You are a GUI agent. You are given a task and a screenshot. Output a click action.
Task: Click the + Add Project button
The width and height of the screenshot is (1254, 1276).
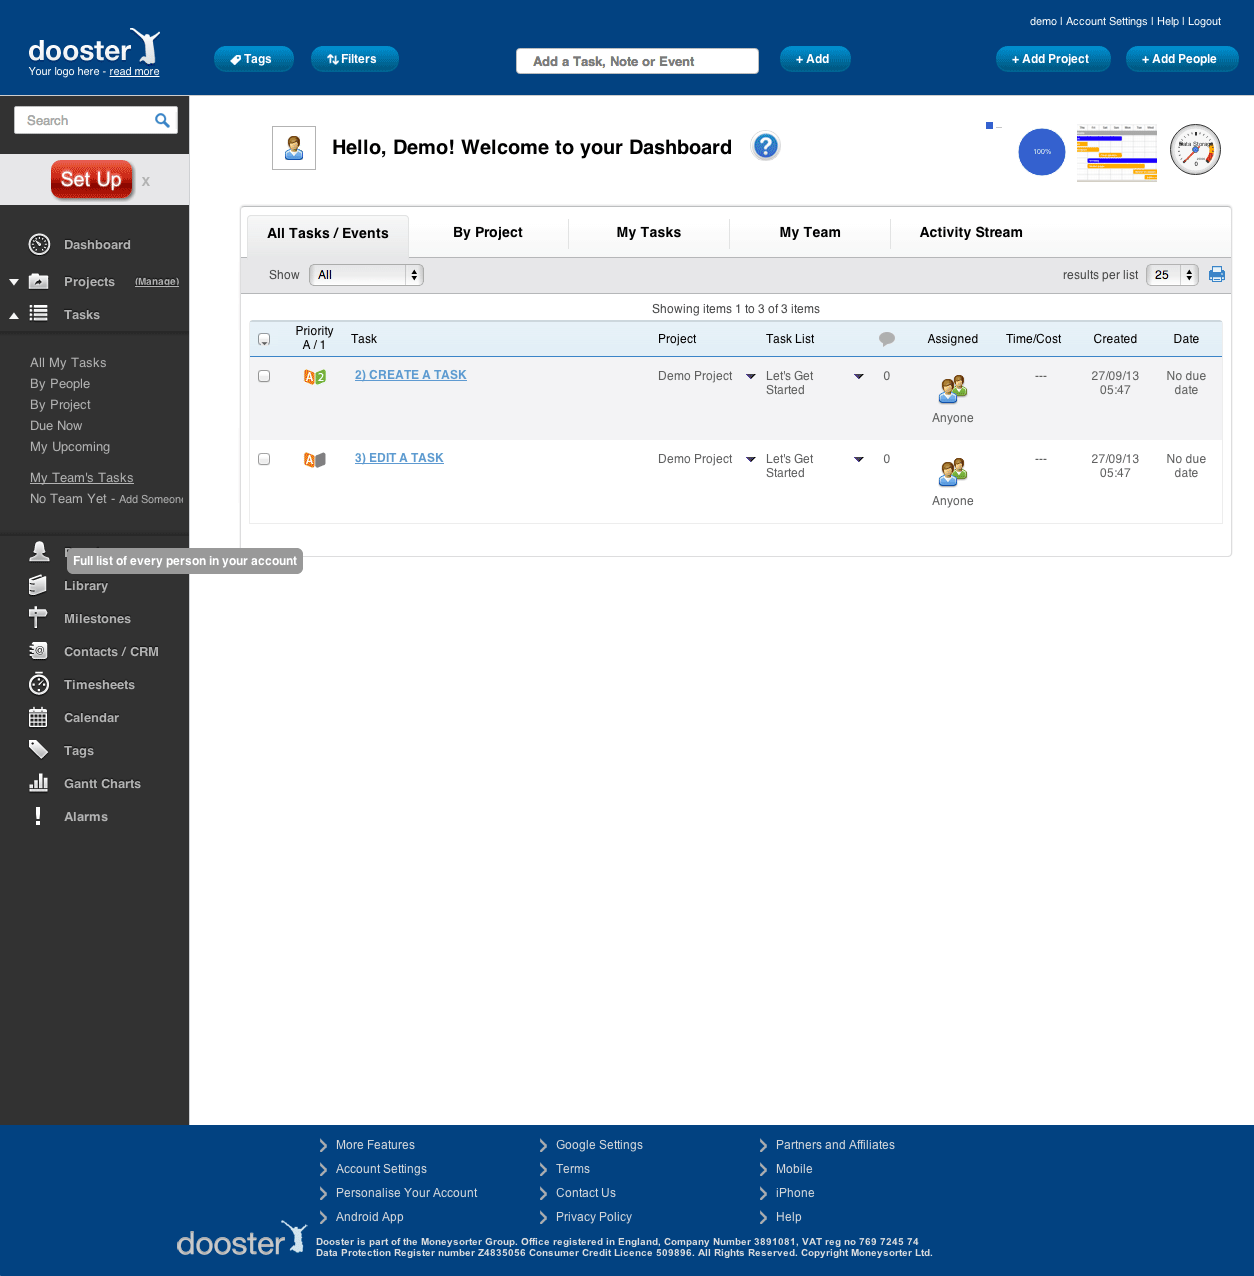point(1051,59)
